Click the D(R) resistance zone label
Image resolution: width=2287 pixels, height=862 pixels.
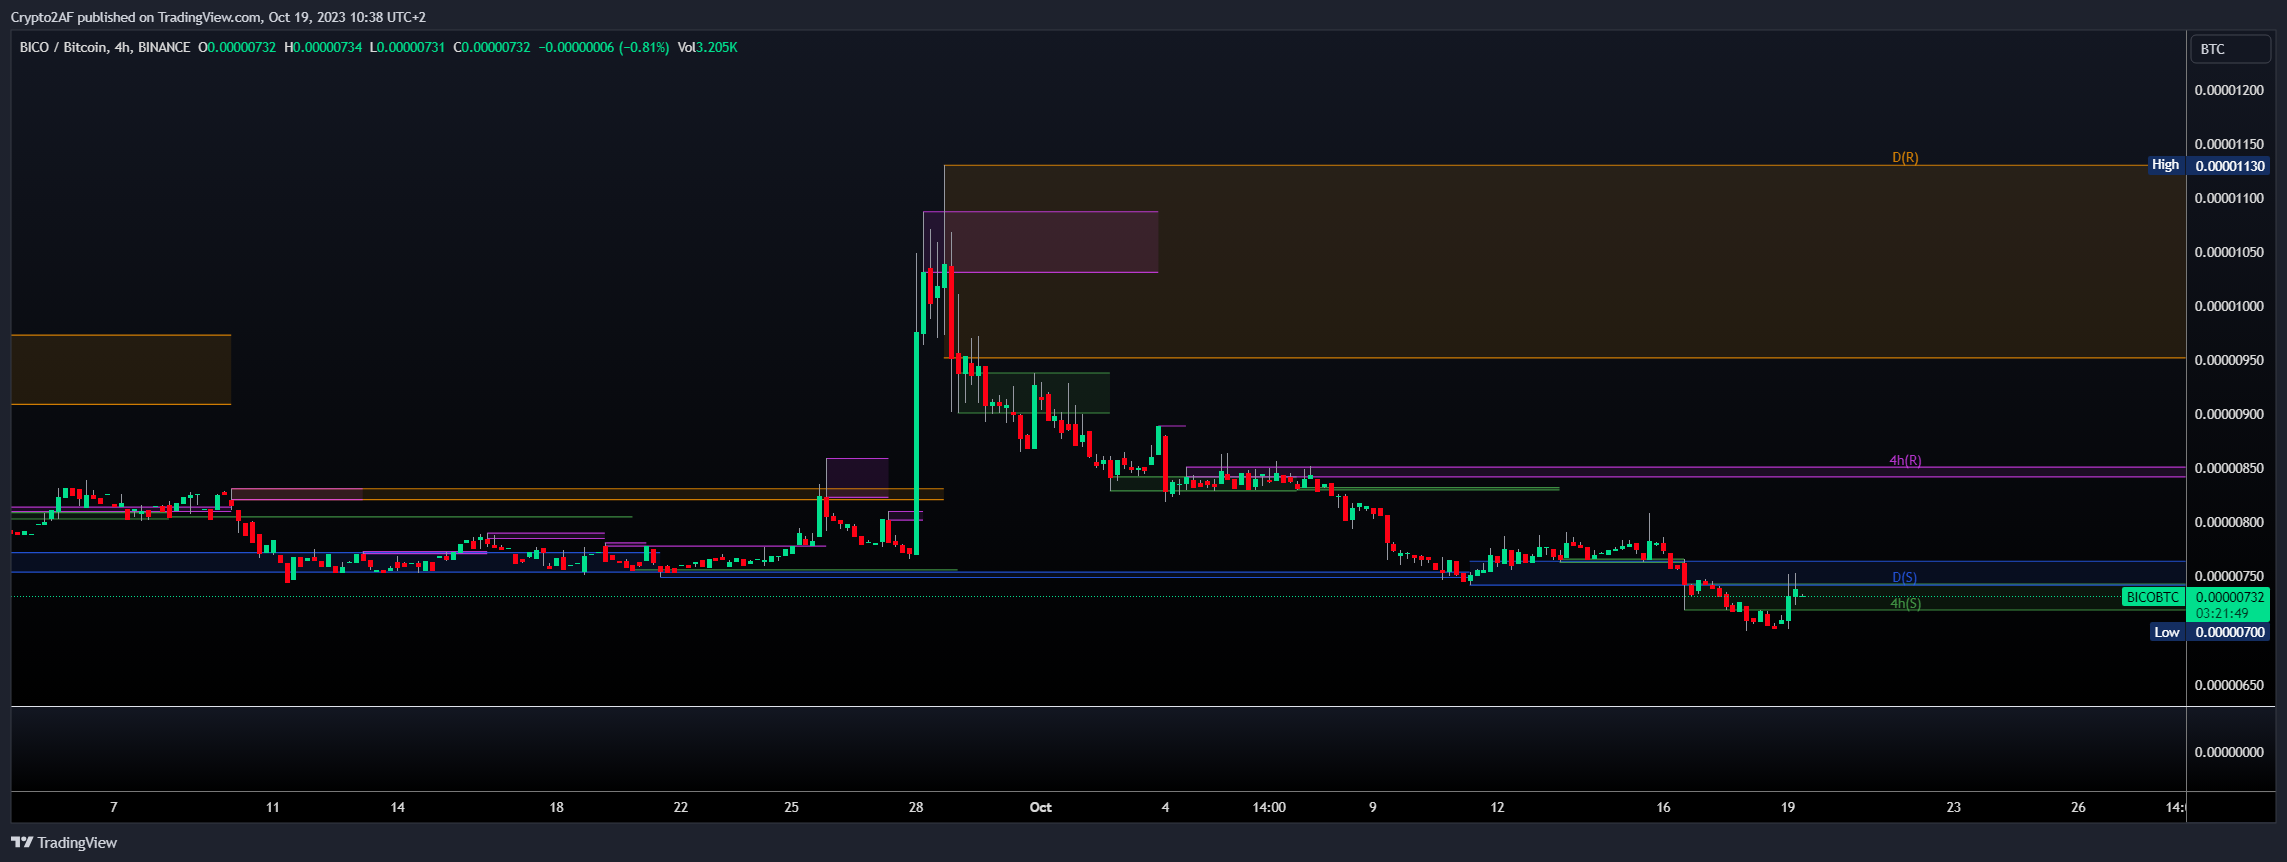[1905, 157]
